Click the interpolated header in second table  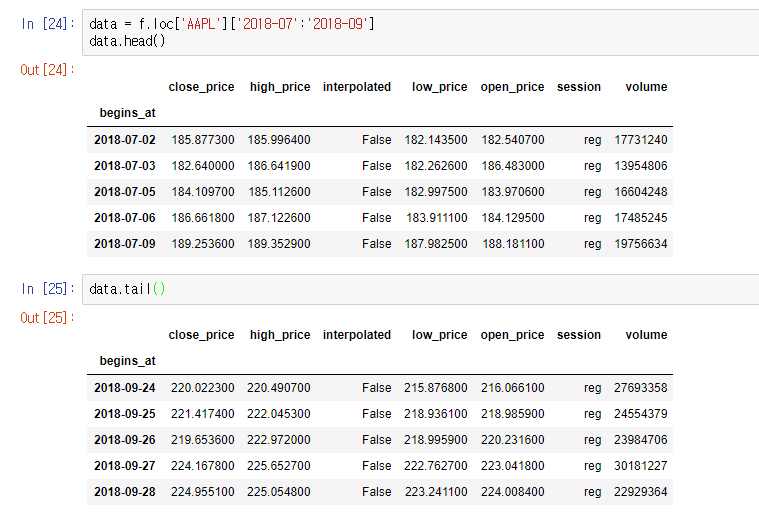pyautogui.click(x=357, y=335)
